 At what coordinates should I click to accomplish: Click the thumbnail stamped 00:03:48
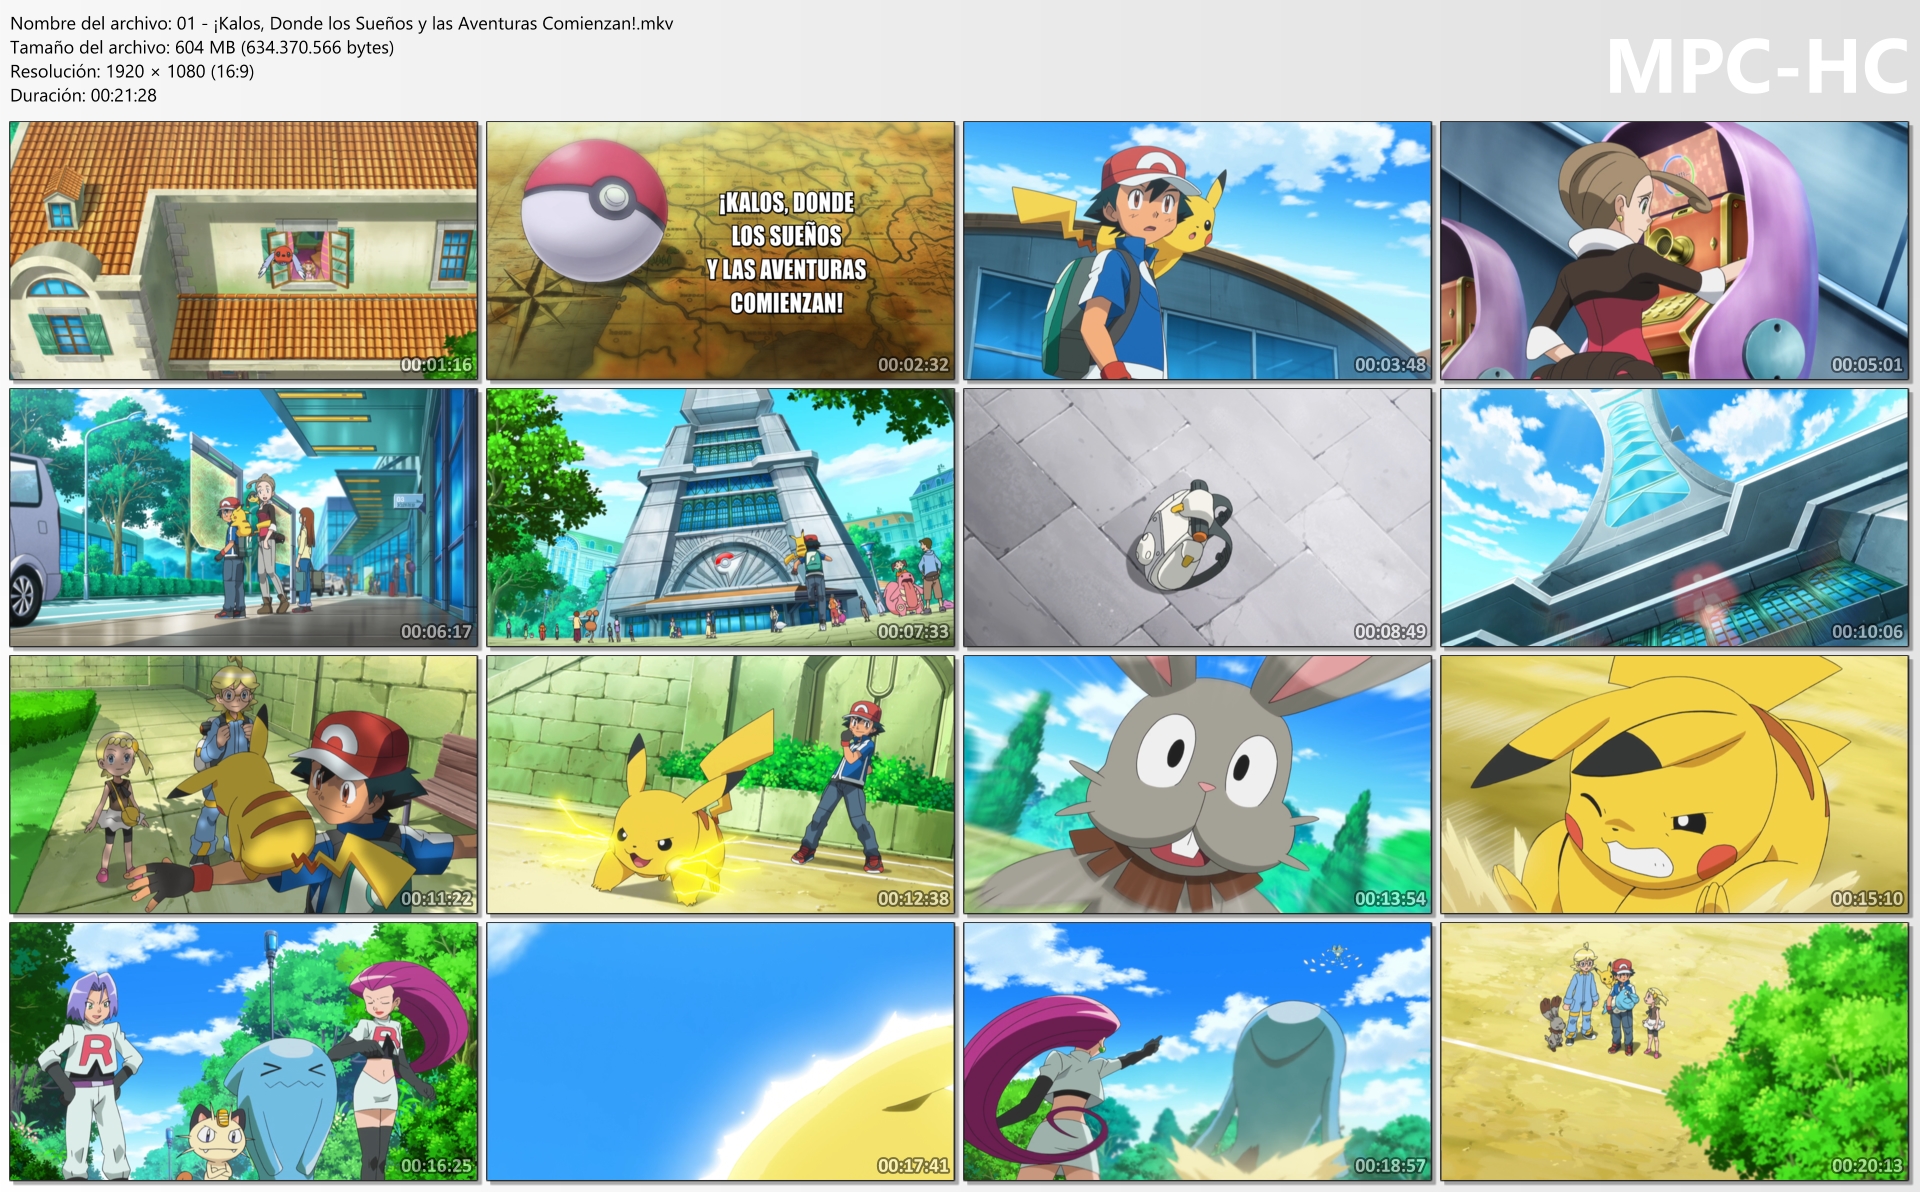pyautogui.click(x=1198, y=251)
